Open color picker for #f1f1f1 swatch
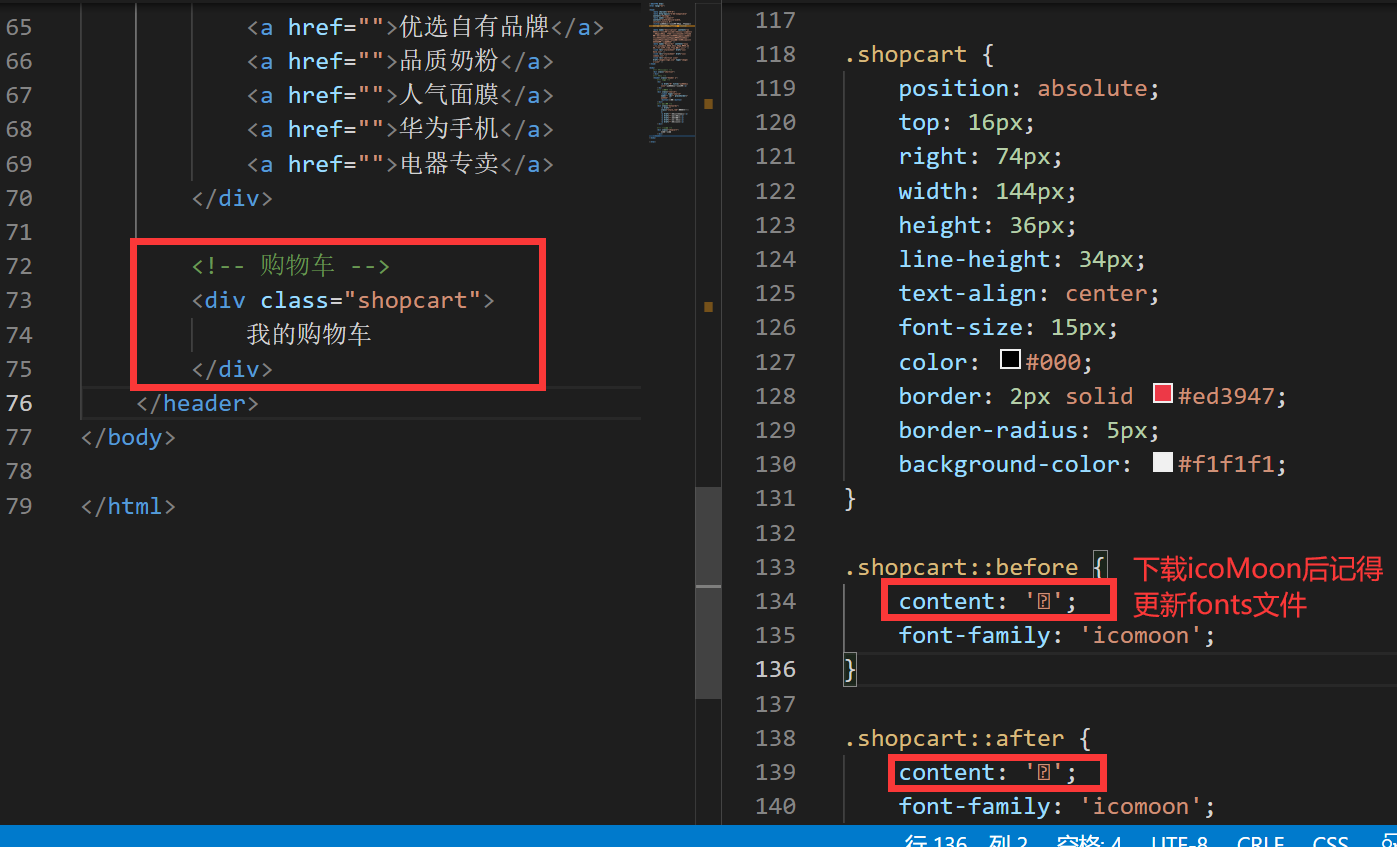 coord(1162,463)
